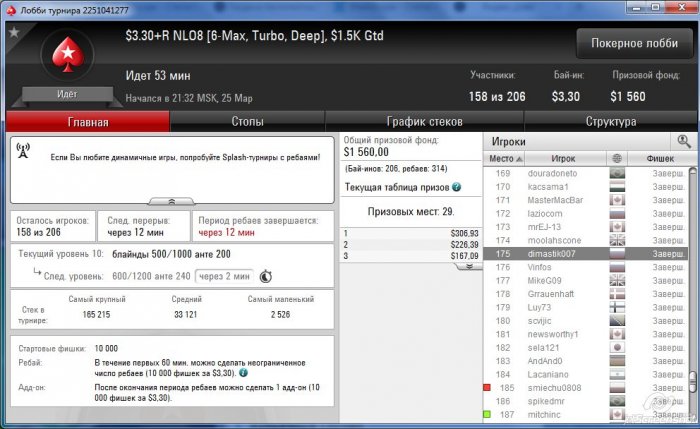
Task: Select player AndAnd0 in the list
Action: (586, 361)
